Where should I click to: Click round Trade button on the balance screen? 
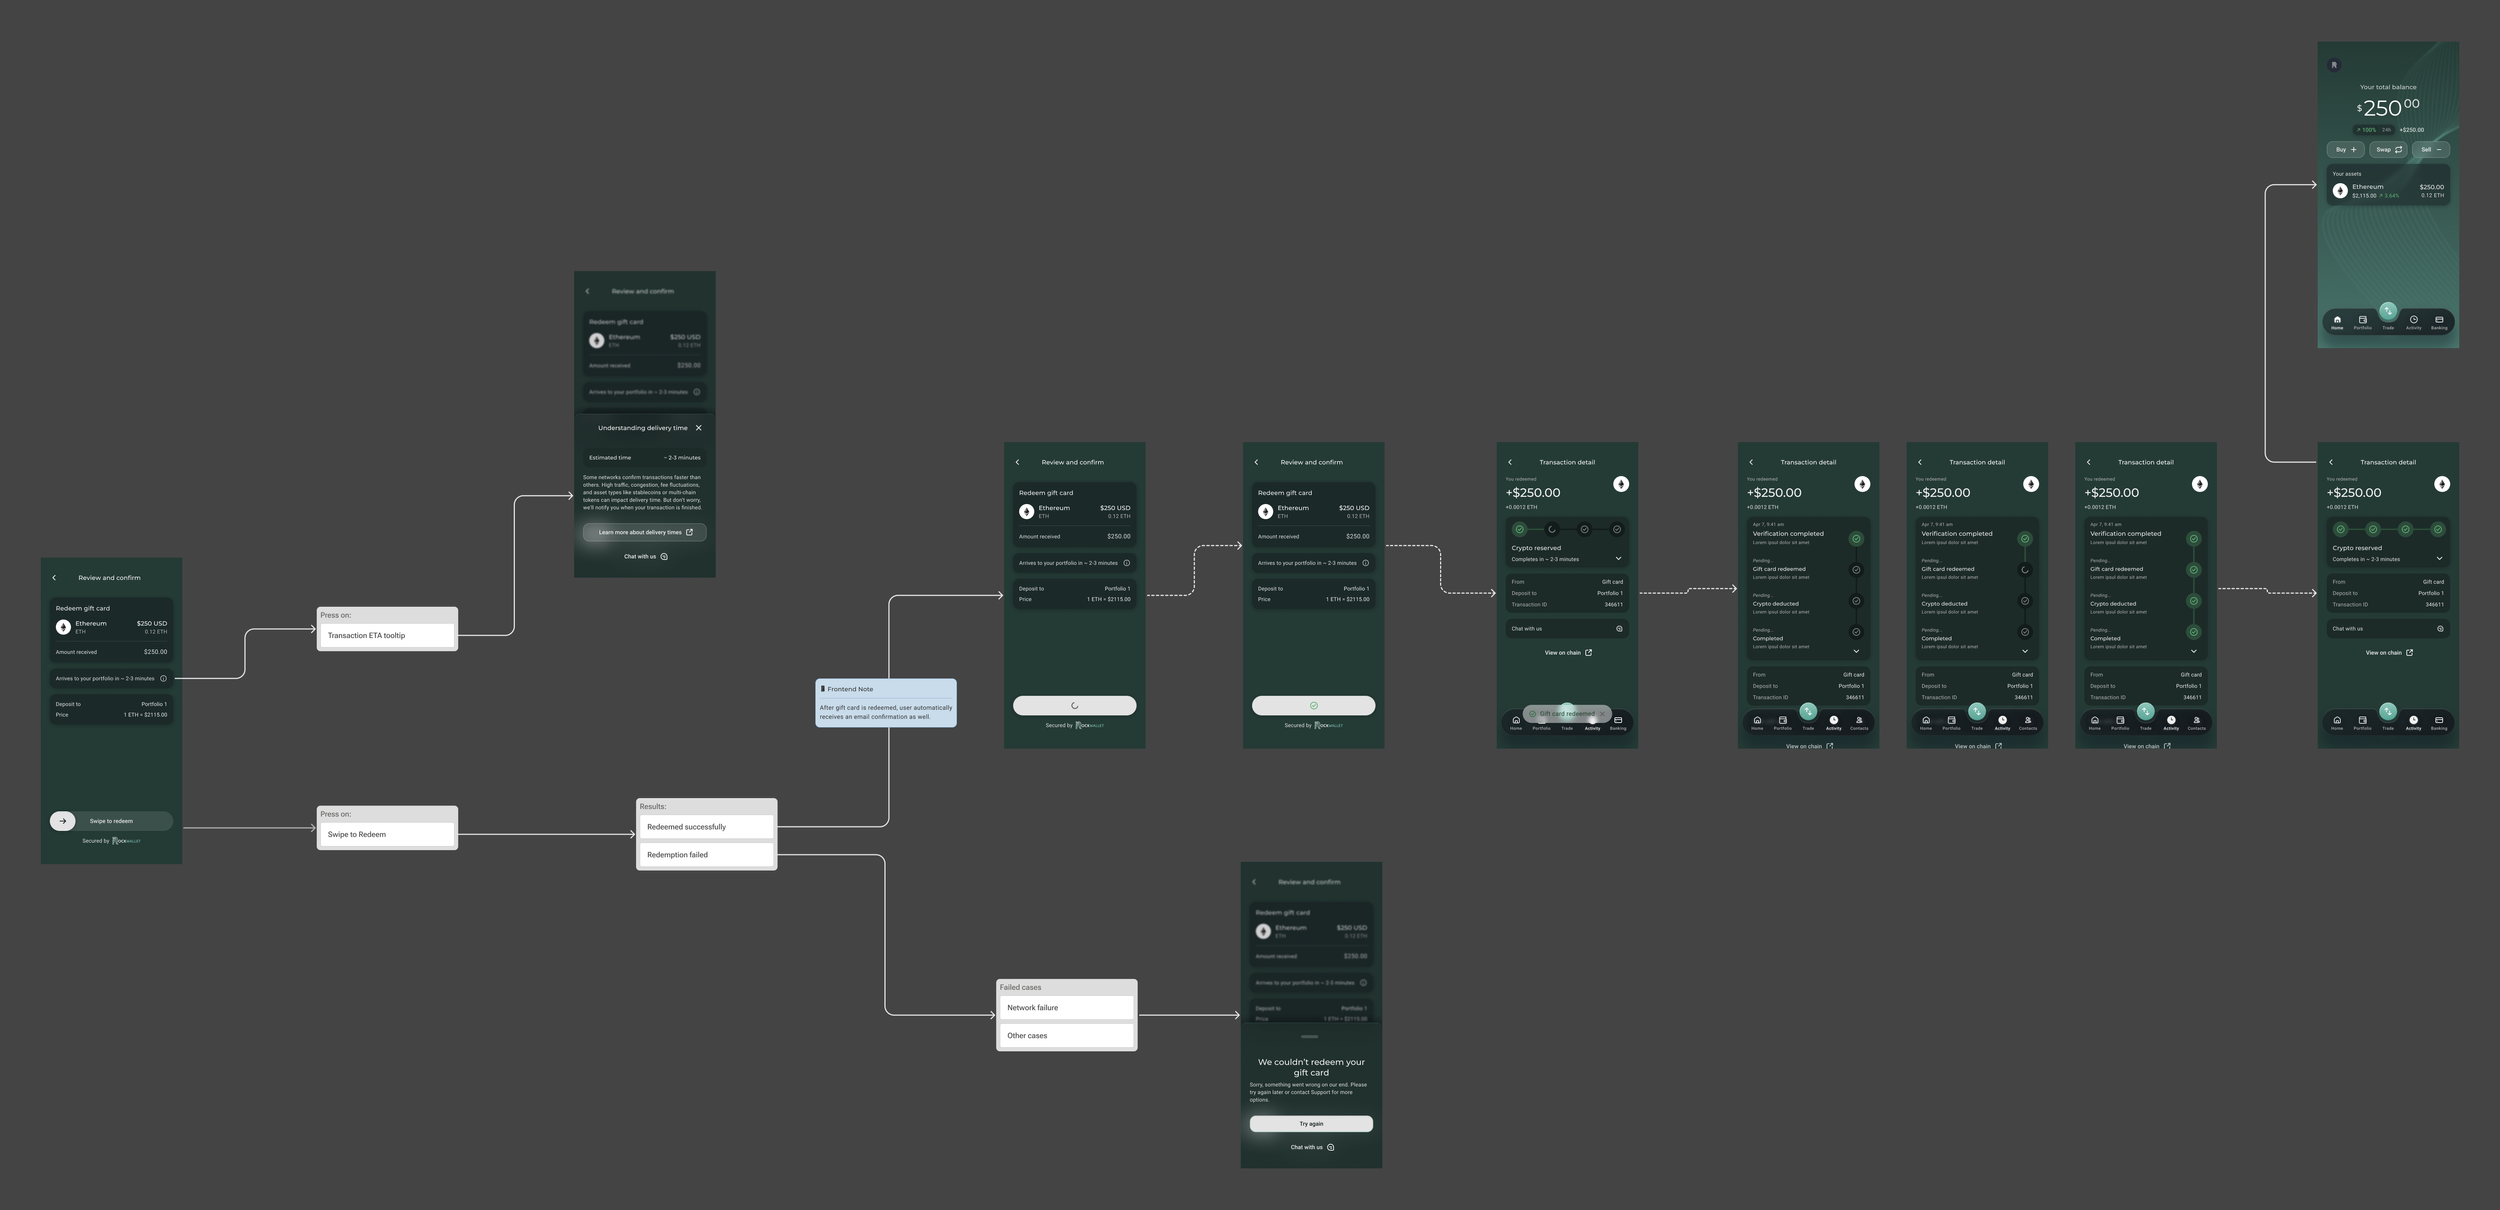tap(2388, 311)
